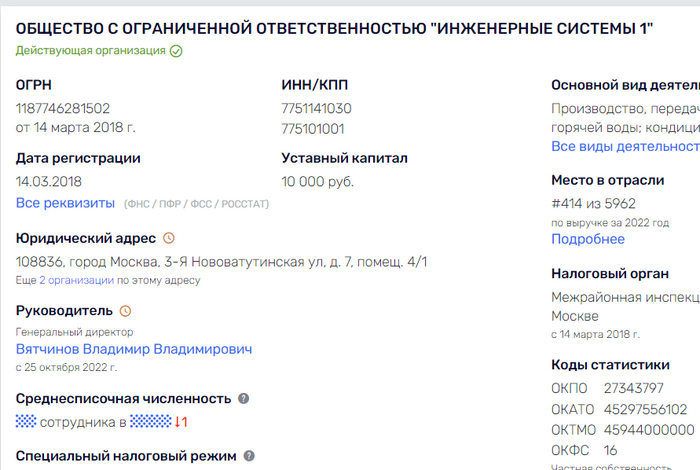This screenshot has width=700, height=470.
Task: Click 'Подробнее' under Место в отрасли
Action: coord(588,239)
